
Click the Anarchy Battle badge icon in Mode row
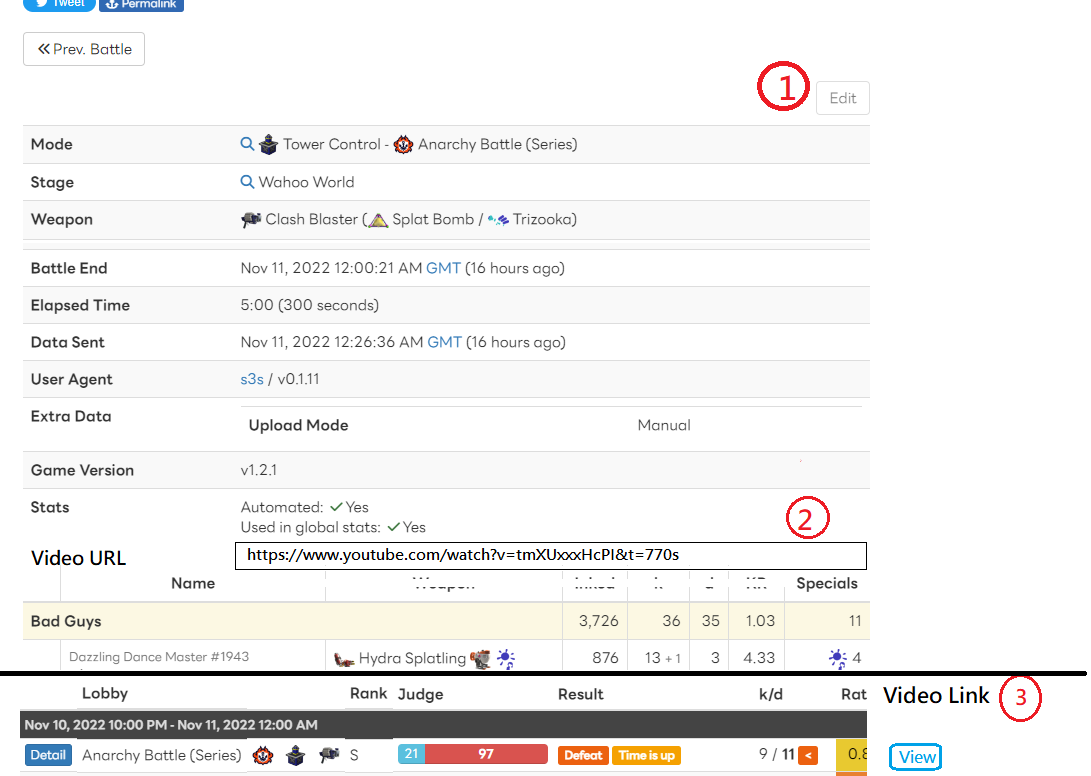coord(403,144)
